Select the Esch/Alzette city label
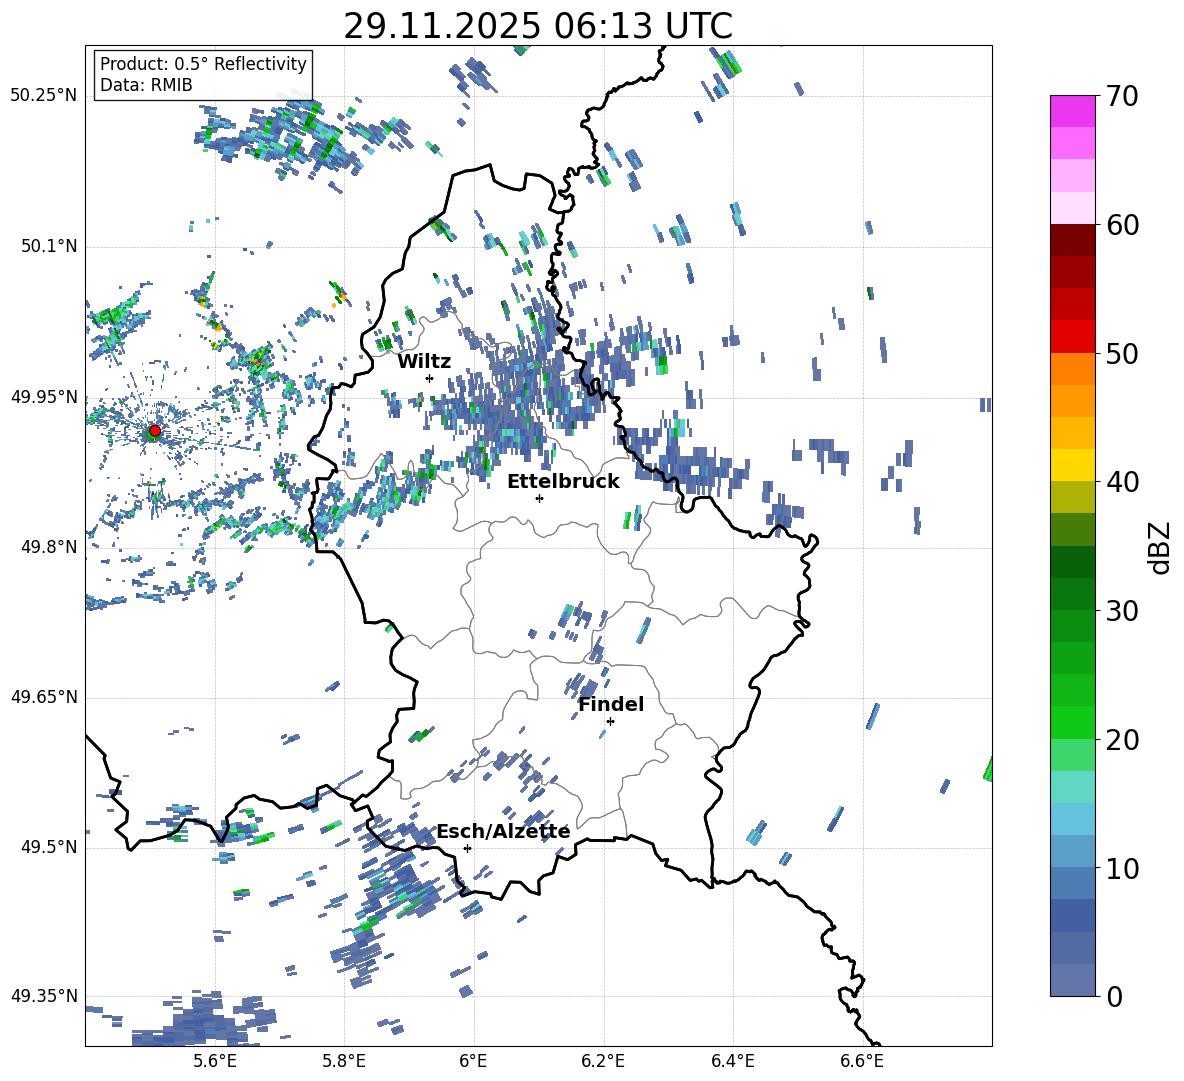1184x1081 pixels. pyautogui.click(x=504, y=831)
